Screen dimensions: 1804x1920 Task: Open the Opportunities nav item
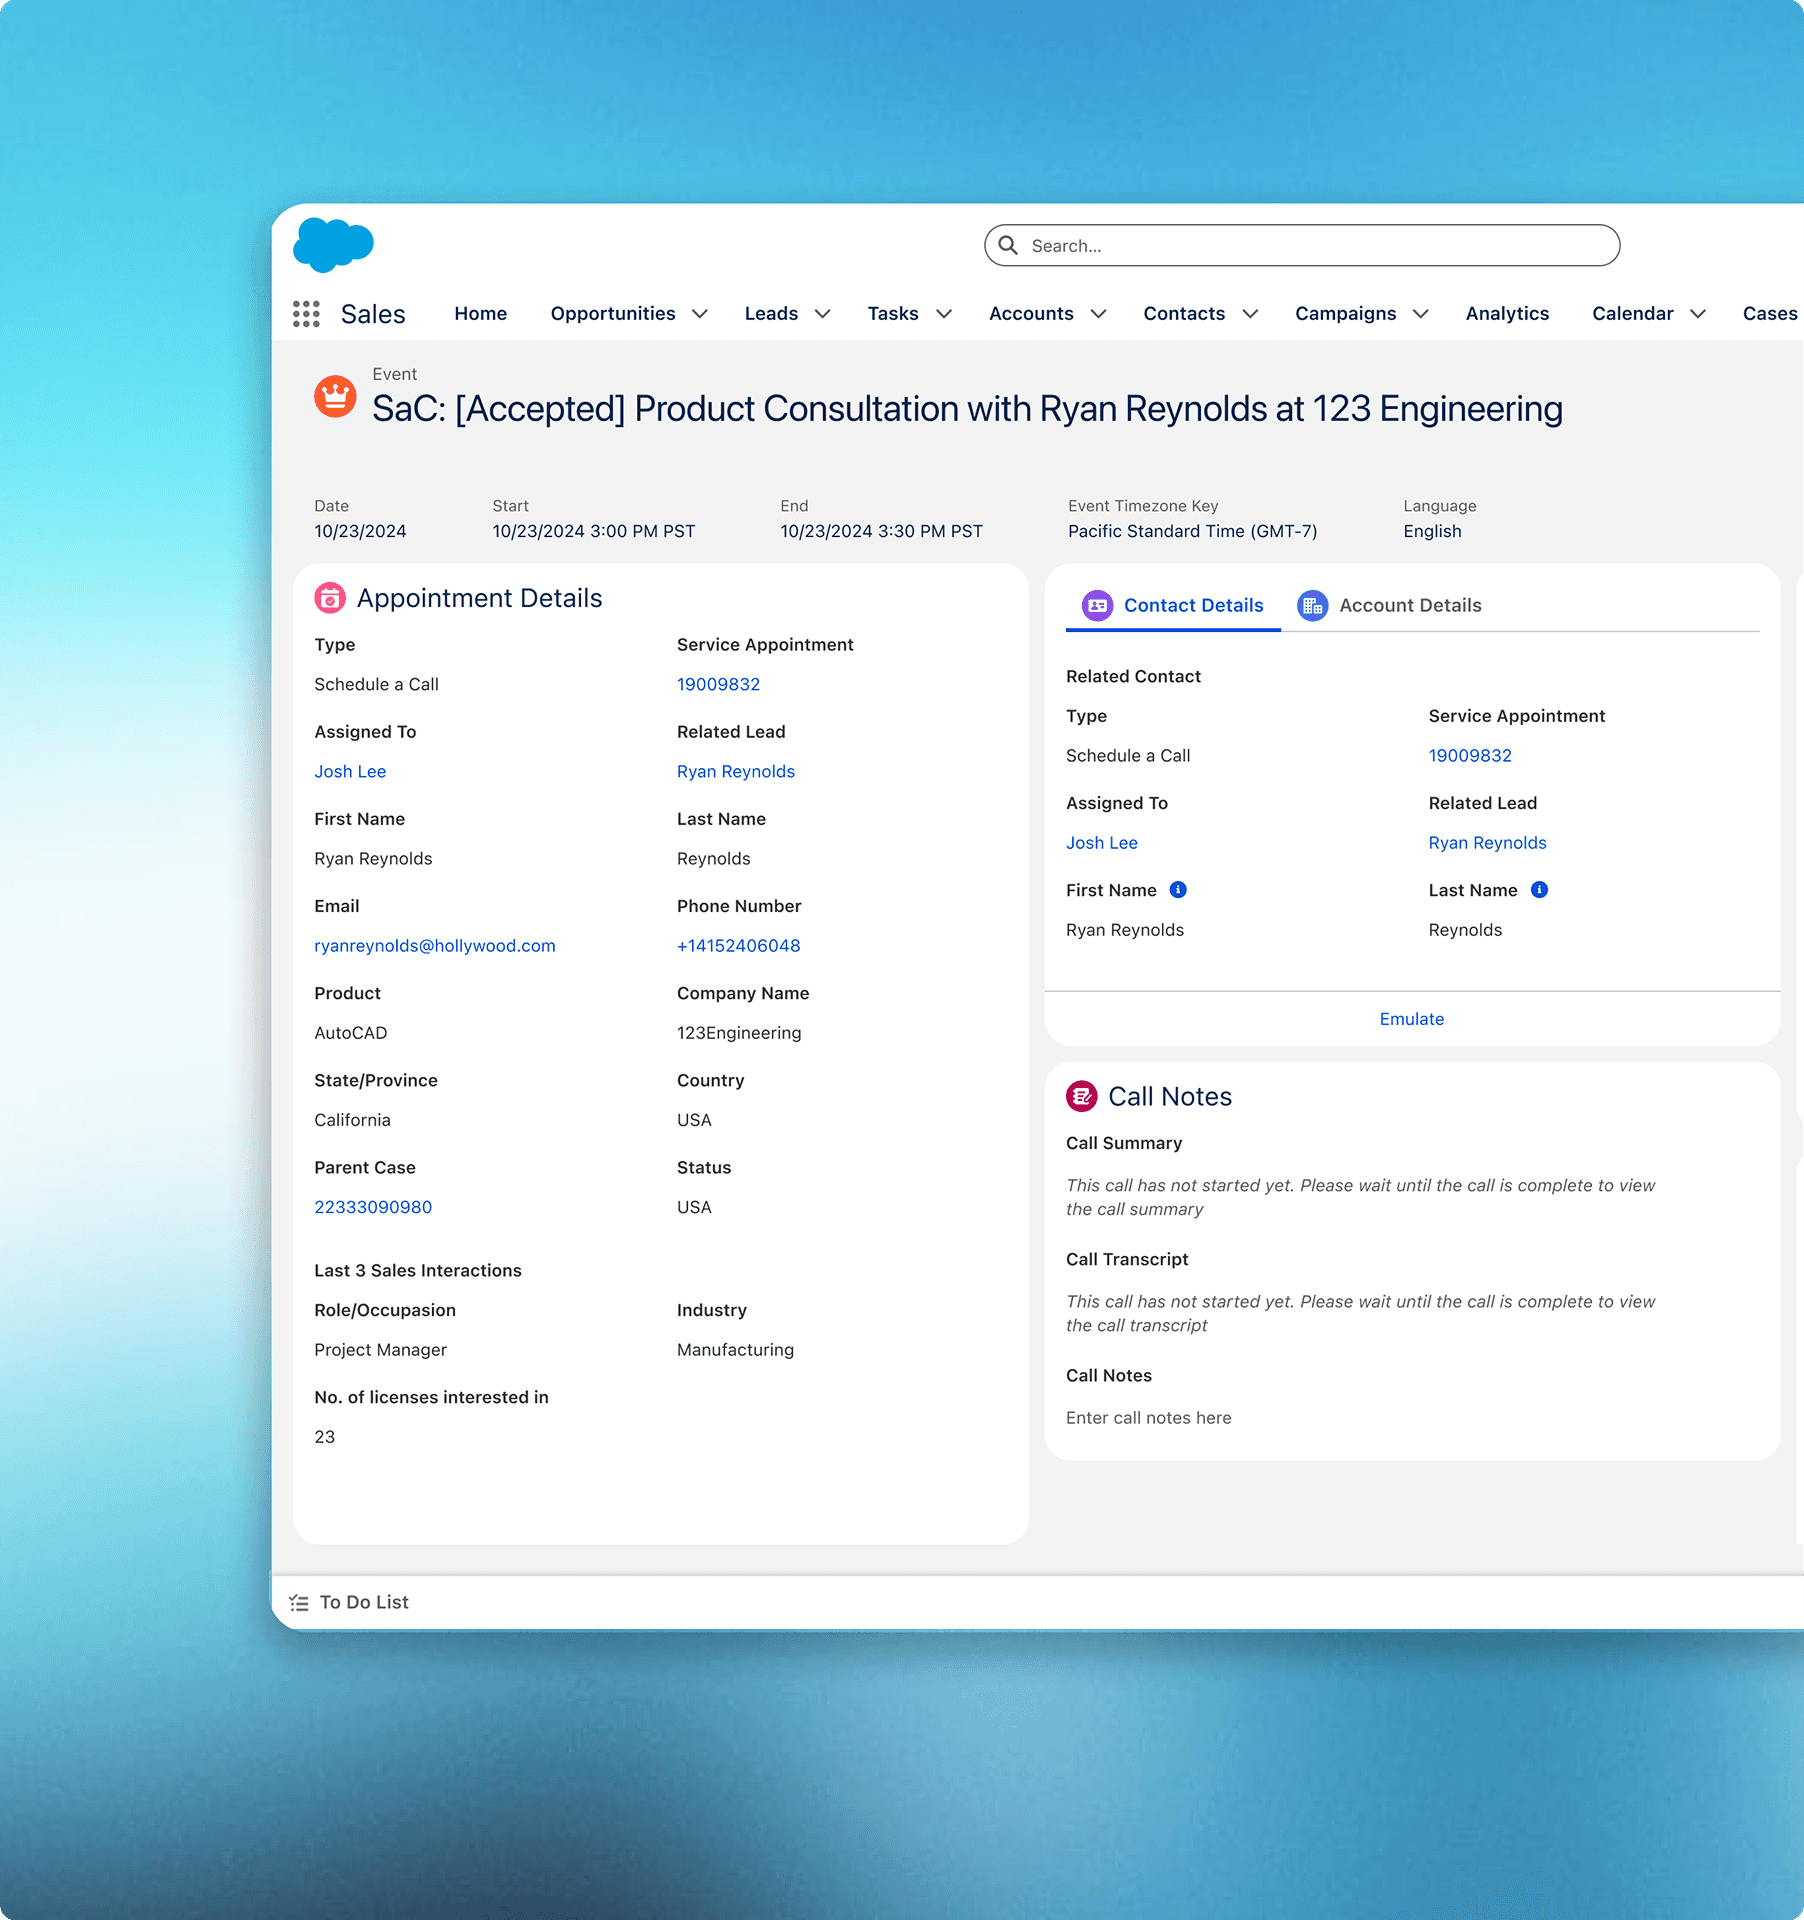point(613,314)
